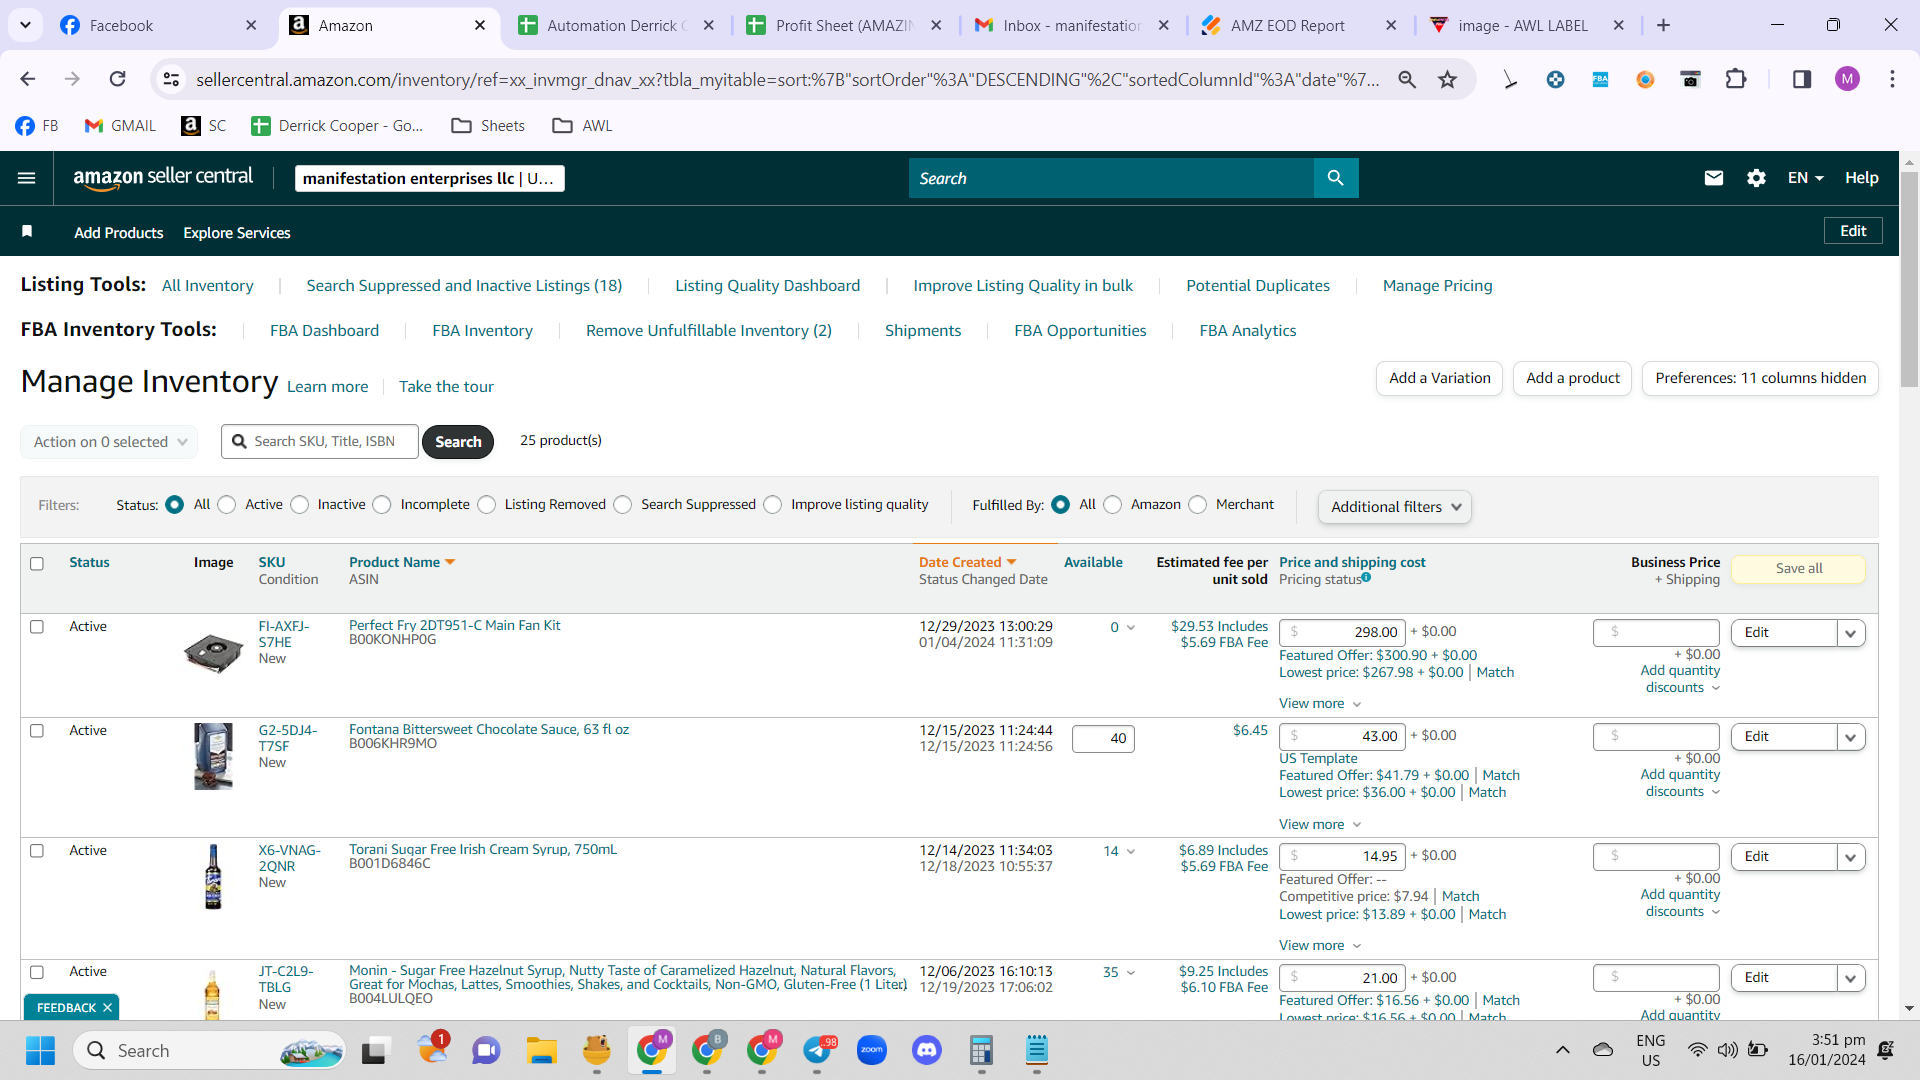Click the price field showing 298.00
The image size is (1920, 1080).
(x=1342, y=633)
